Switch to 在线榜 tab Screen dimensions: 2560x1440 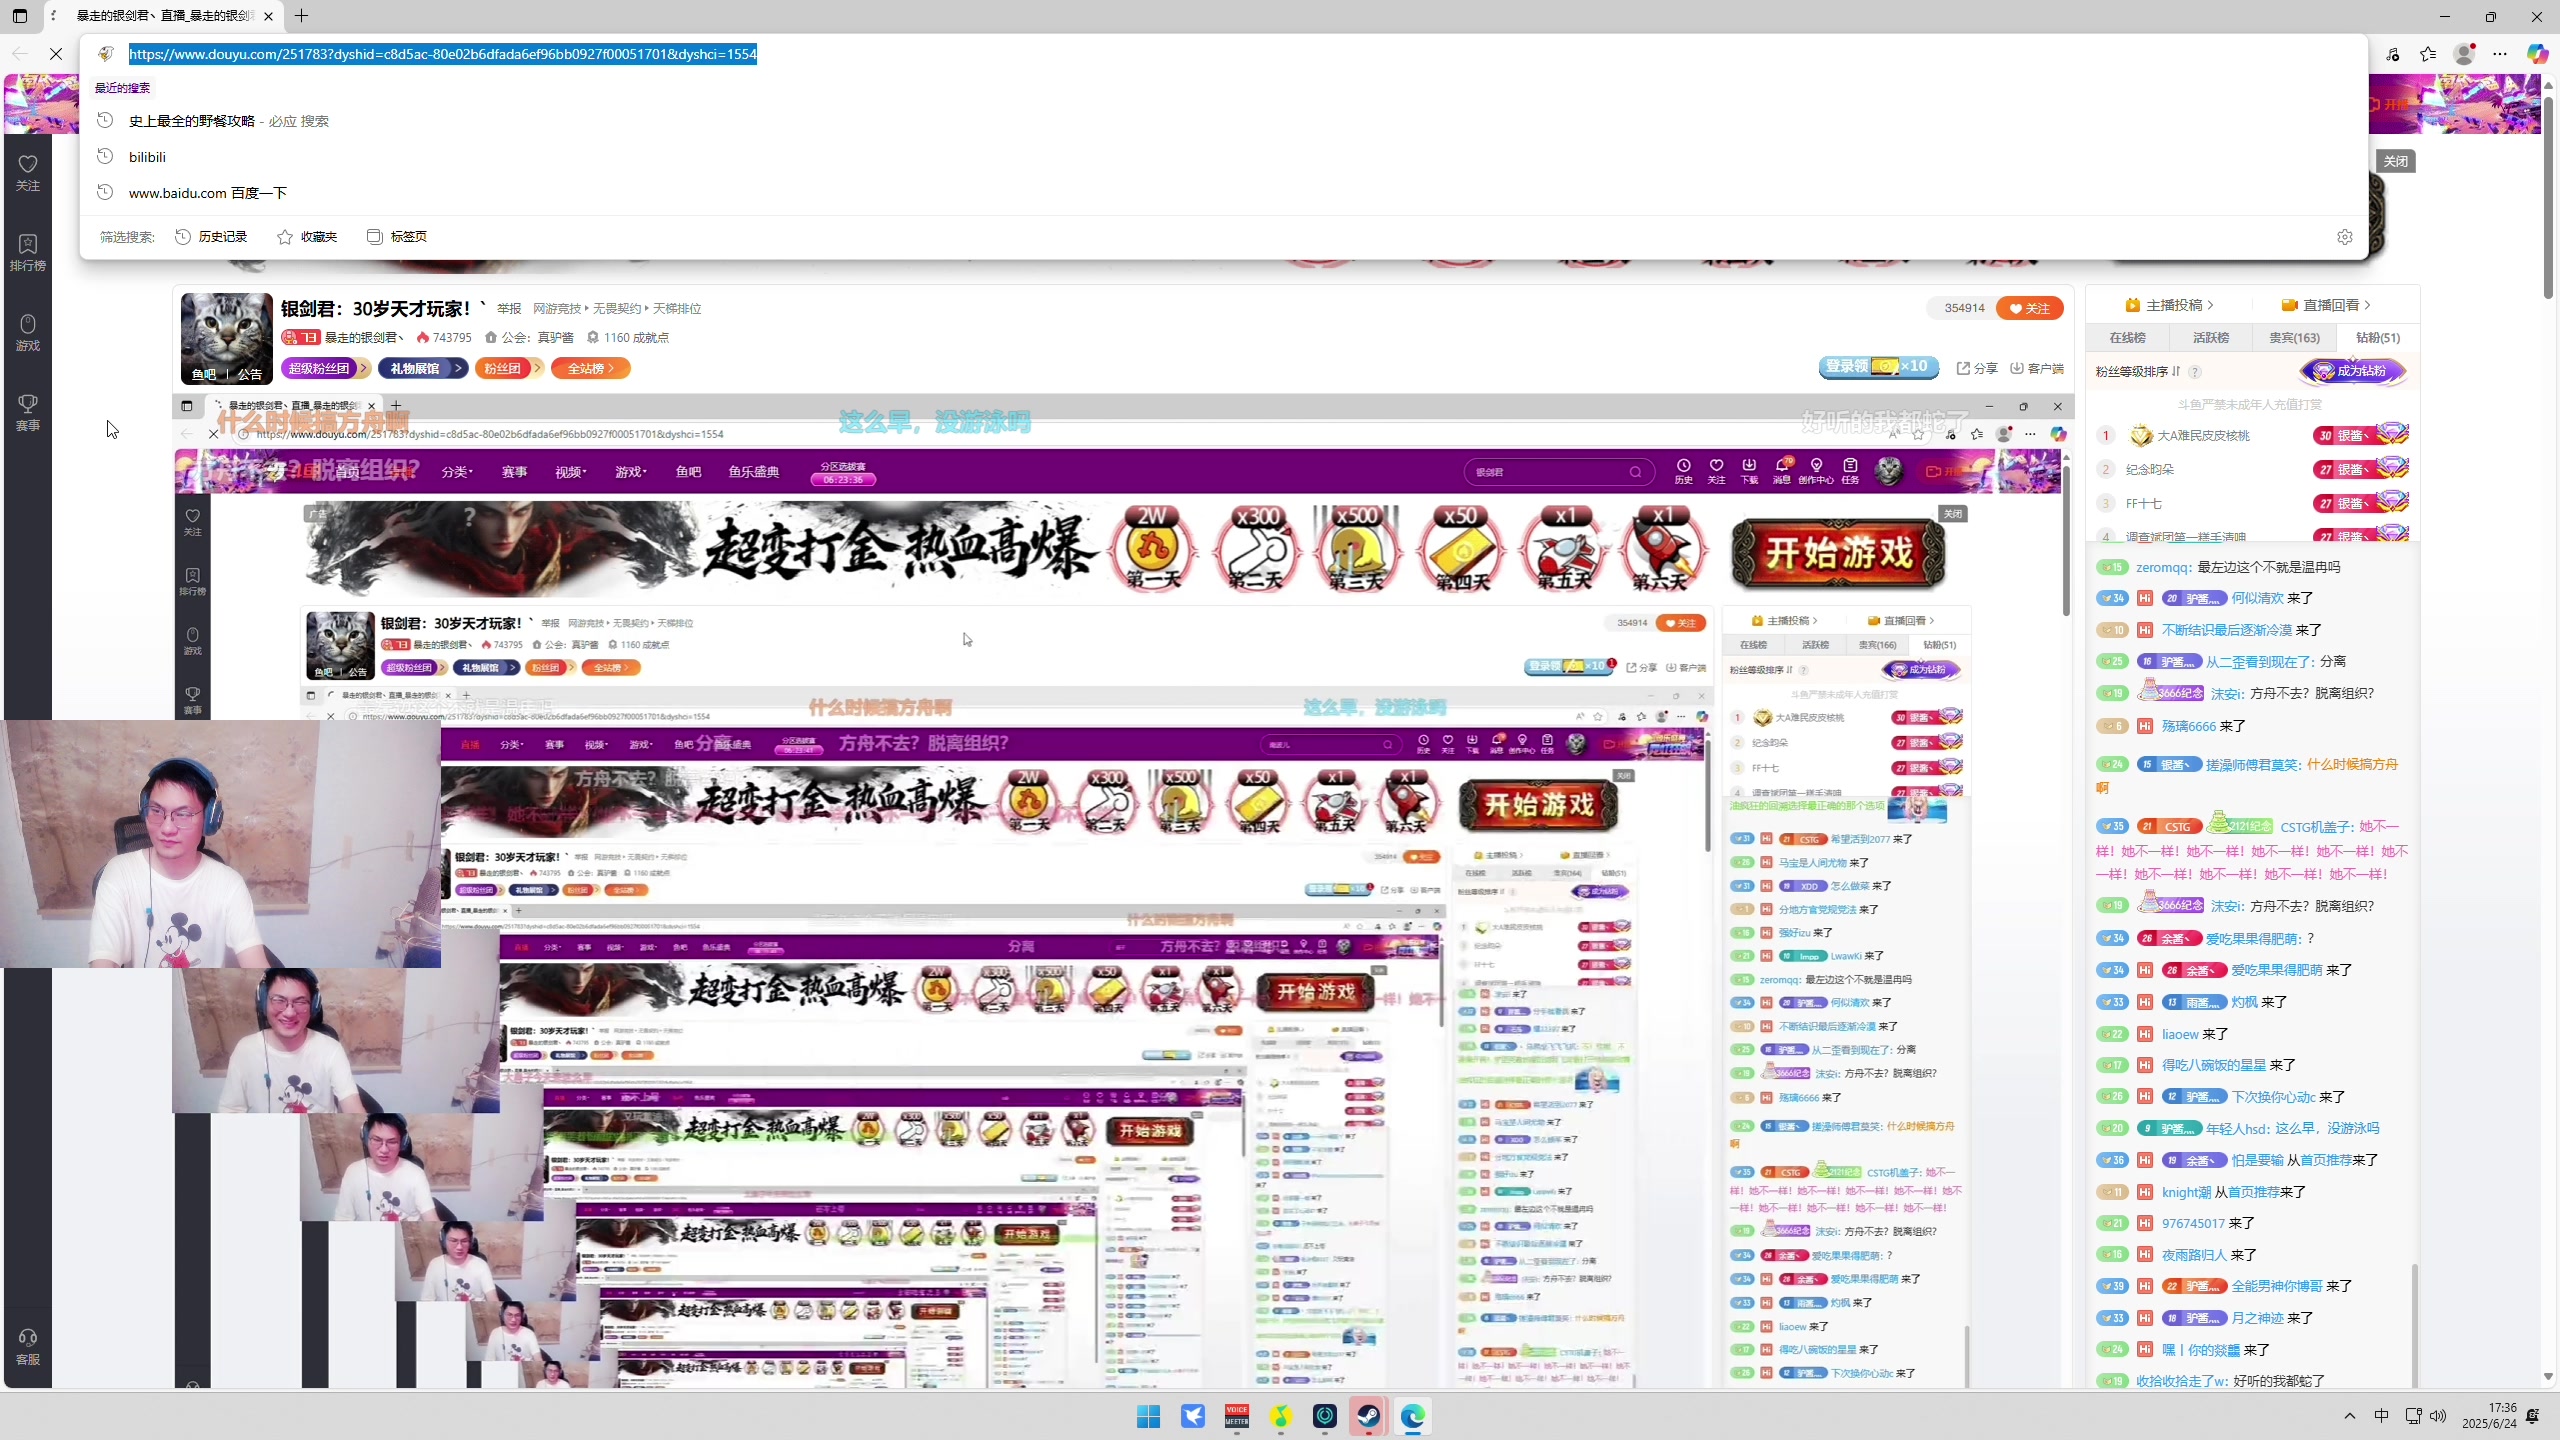[2128, 338]
